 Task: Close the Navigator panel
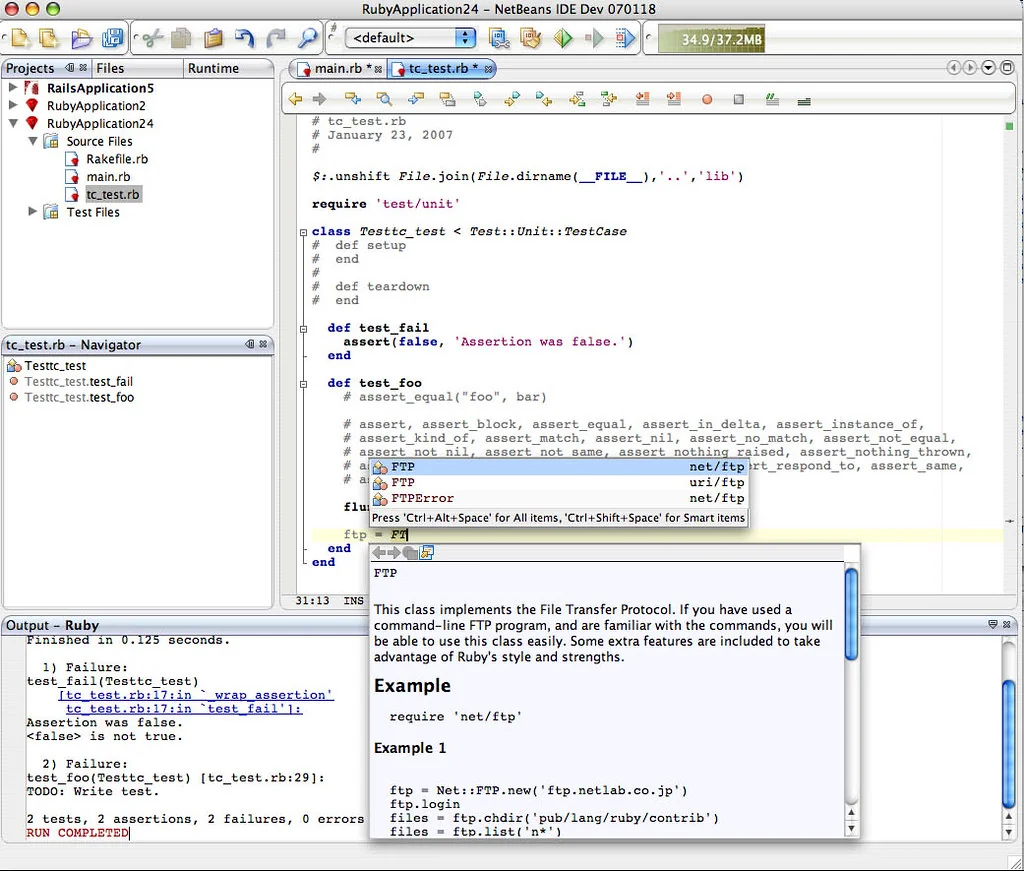263,343
